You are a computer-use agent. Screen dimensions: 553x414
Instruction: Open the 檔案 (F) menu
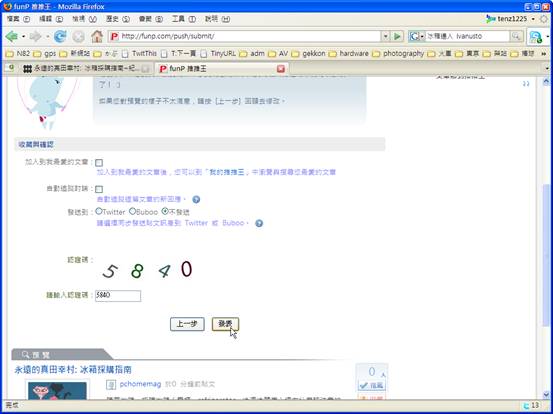[x=18, y=19]
